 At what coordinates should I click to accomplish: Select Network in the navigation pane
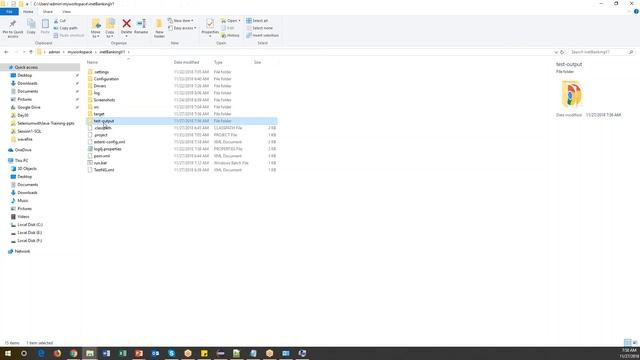pos(22,251)
